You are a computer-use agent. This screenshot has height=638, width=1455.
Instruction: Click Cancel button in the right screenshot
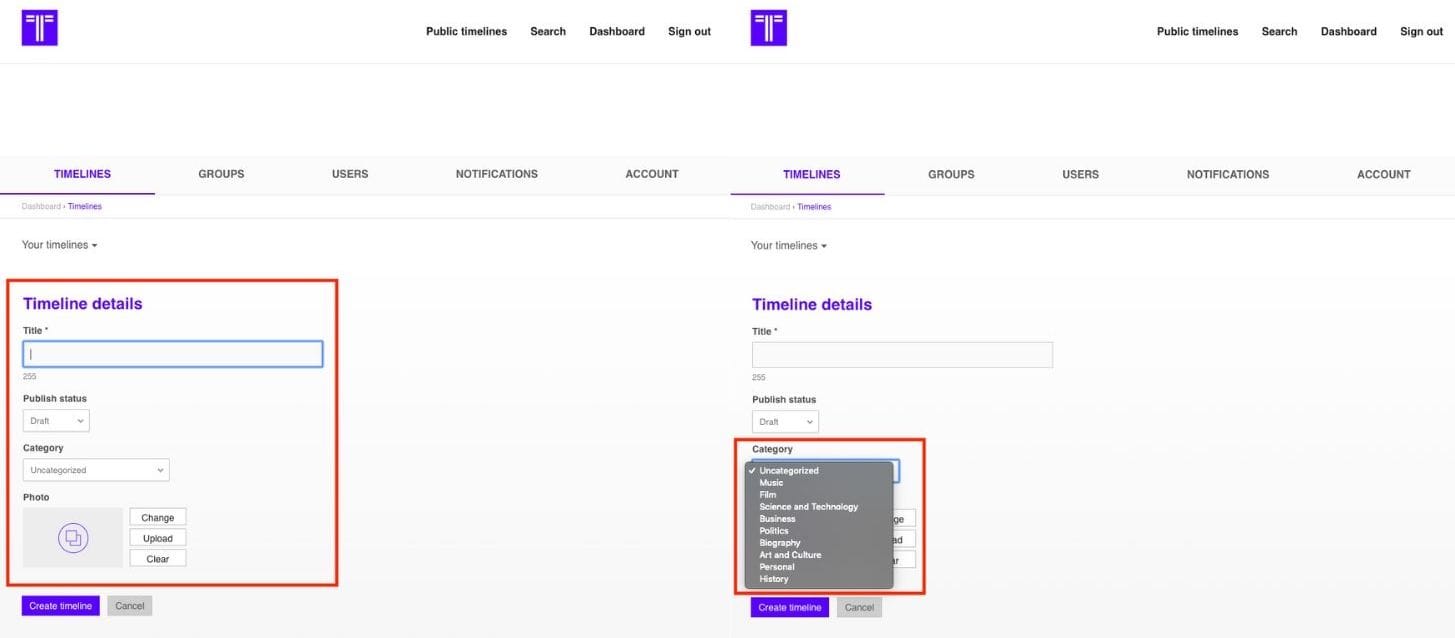(859, 608)
